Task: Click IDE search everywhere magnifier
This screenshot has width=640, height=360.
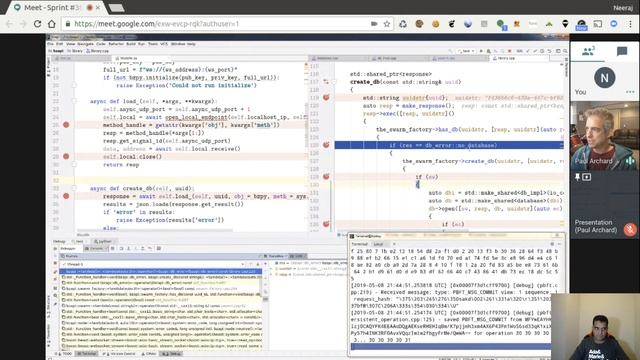Action: click(x=565, y=51)
